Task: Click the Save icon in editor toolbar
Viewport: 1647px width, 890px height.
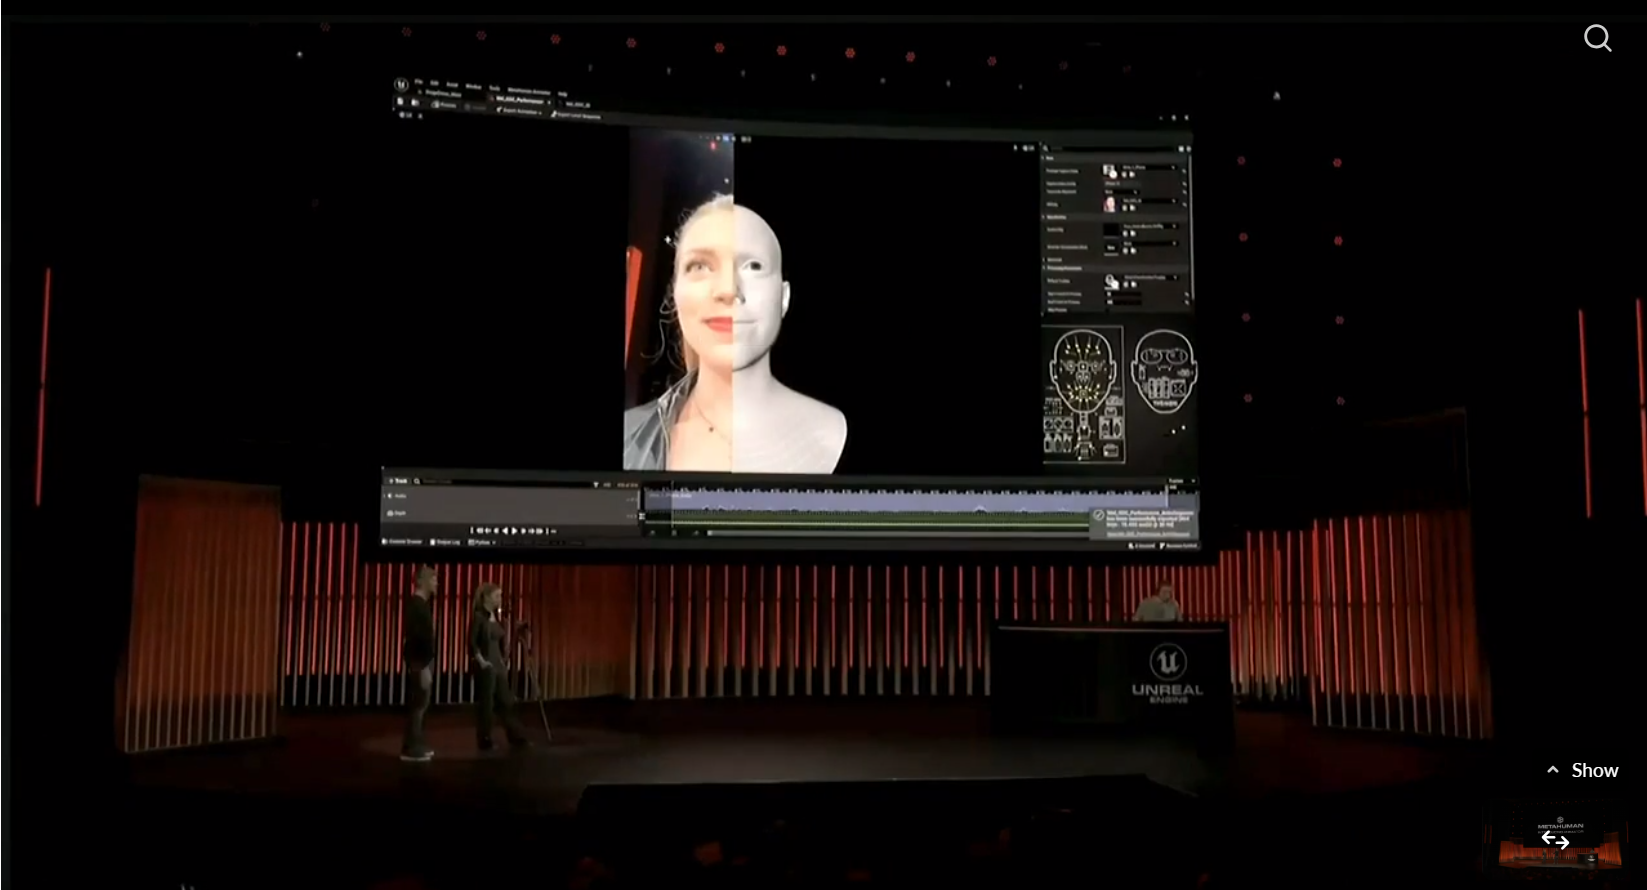Action: (x=401, y=101)
